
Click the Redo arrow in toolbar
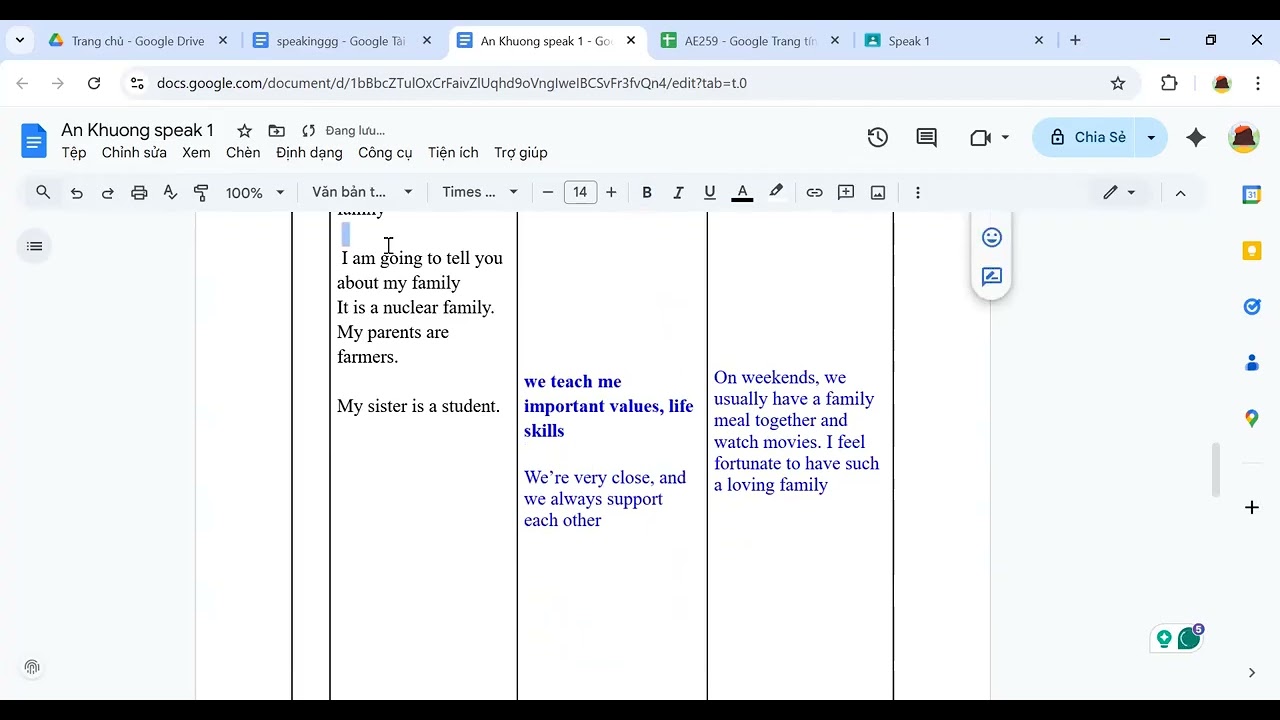pyautogui.click(x=107, y=192)
